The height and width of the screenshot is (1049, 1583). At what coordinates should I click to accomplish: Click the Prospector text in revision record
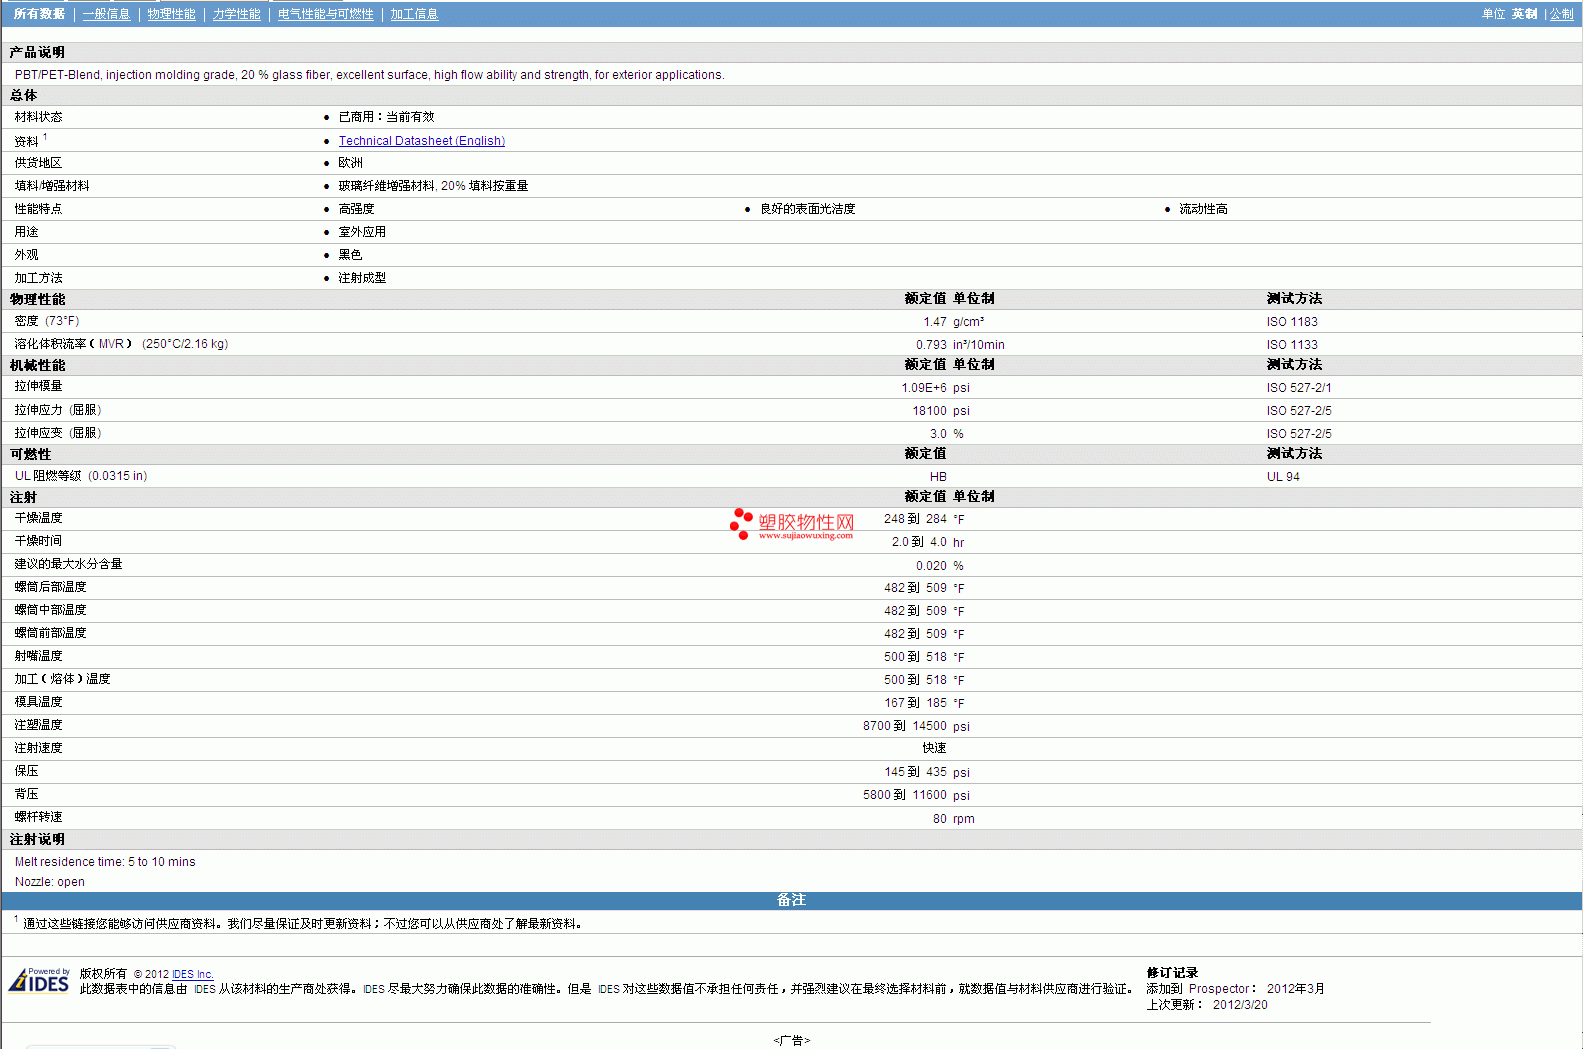pyautogui.click(x=1218, y=989)
